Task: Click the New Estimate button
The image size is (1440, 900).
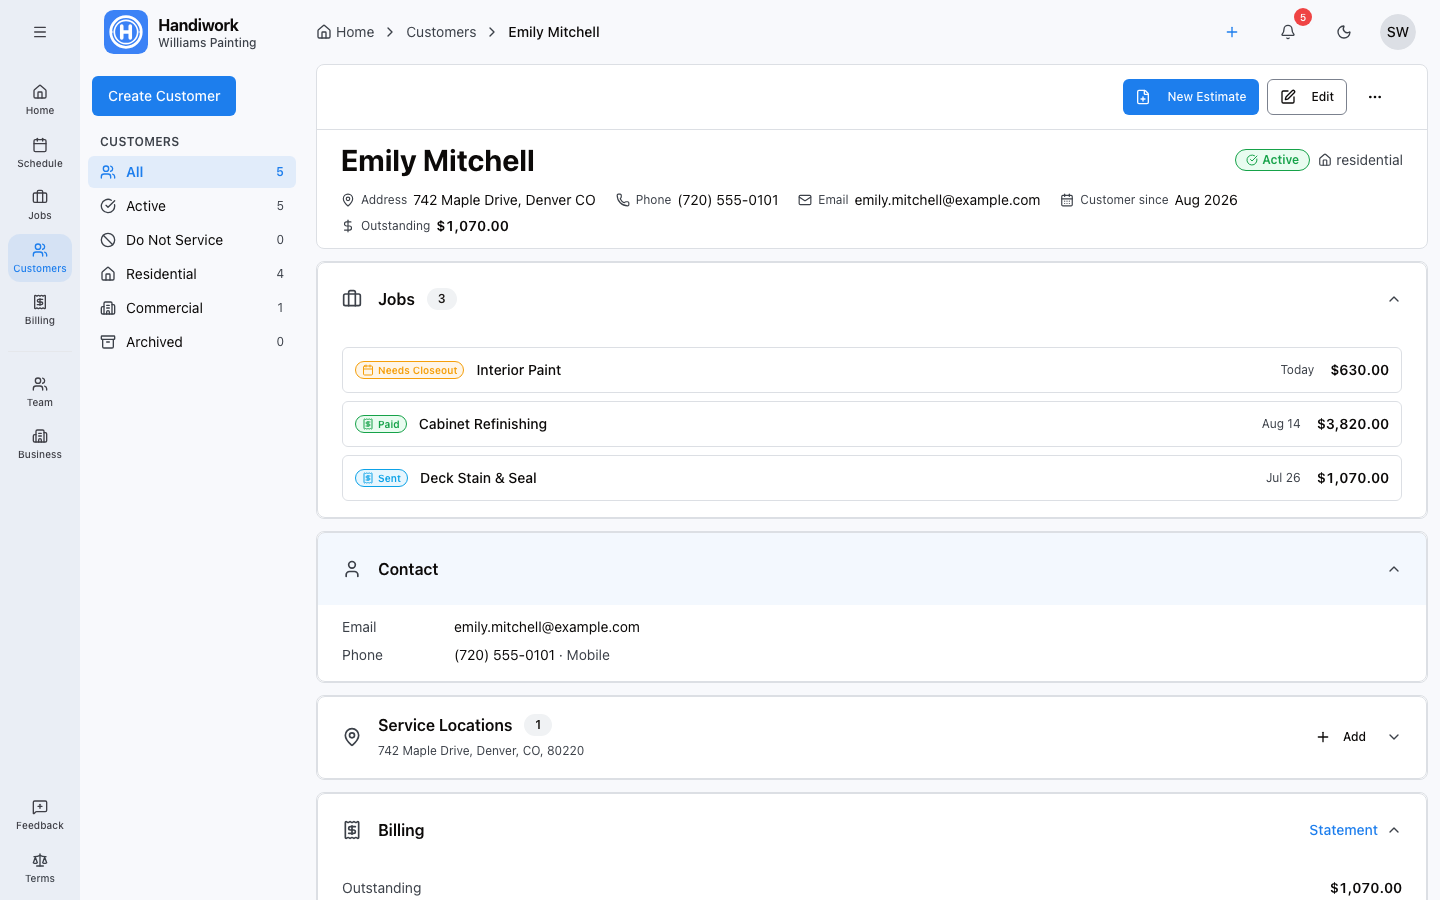Action: [x=1190, y=97]
